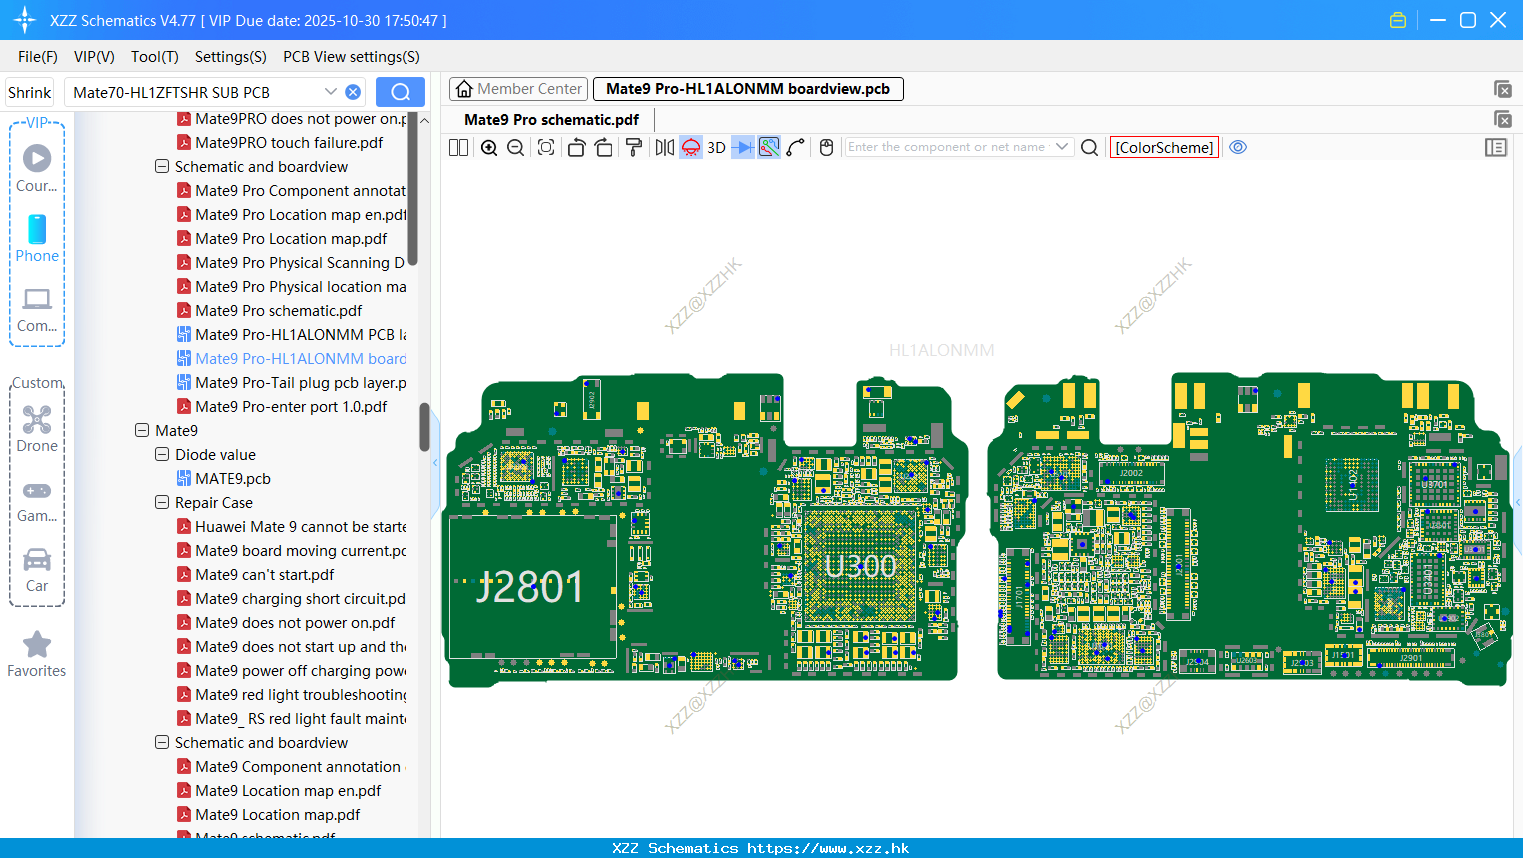This screenshot has width=1523, height=858.
Task: Select the Drone category icon
Action: point(37,429)
